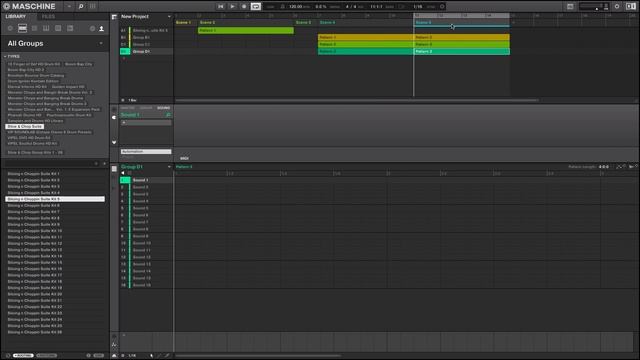The width and height of the screenshot is (640, 360).
Task: Toggle the browser with the magnifier icon
Action: tap(81, 6)
